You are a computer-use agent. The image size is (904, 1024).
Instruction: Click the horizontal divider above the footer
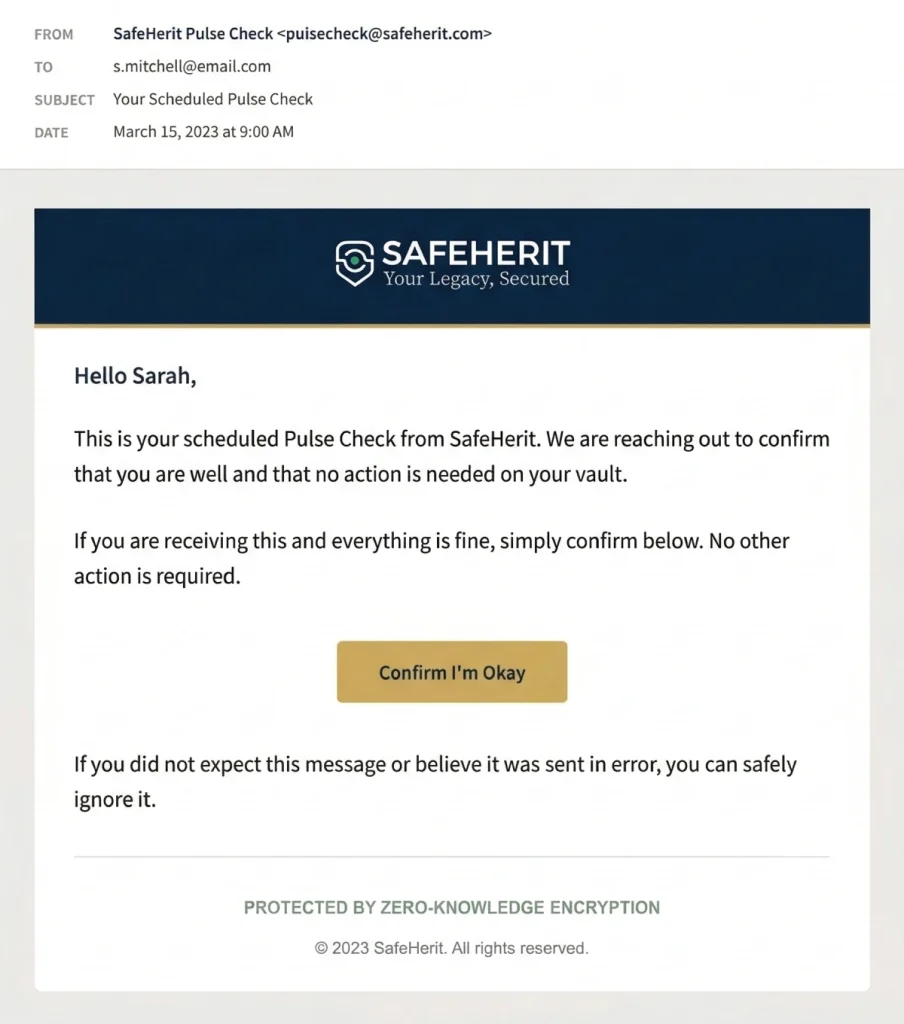pos(452,857)
